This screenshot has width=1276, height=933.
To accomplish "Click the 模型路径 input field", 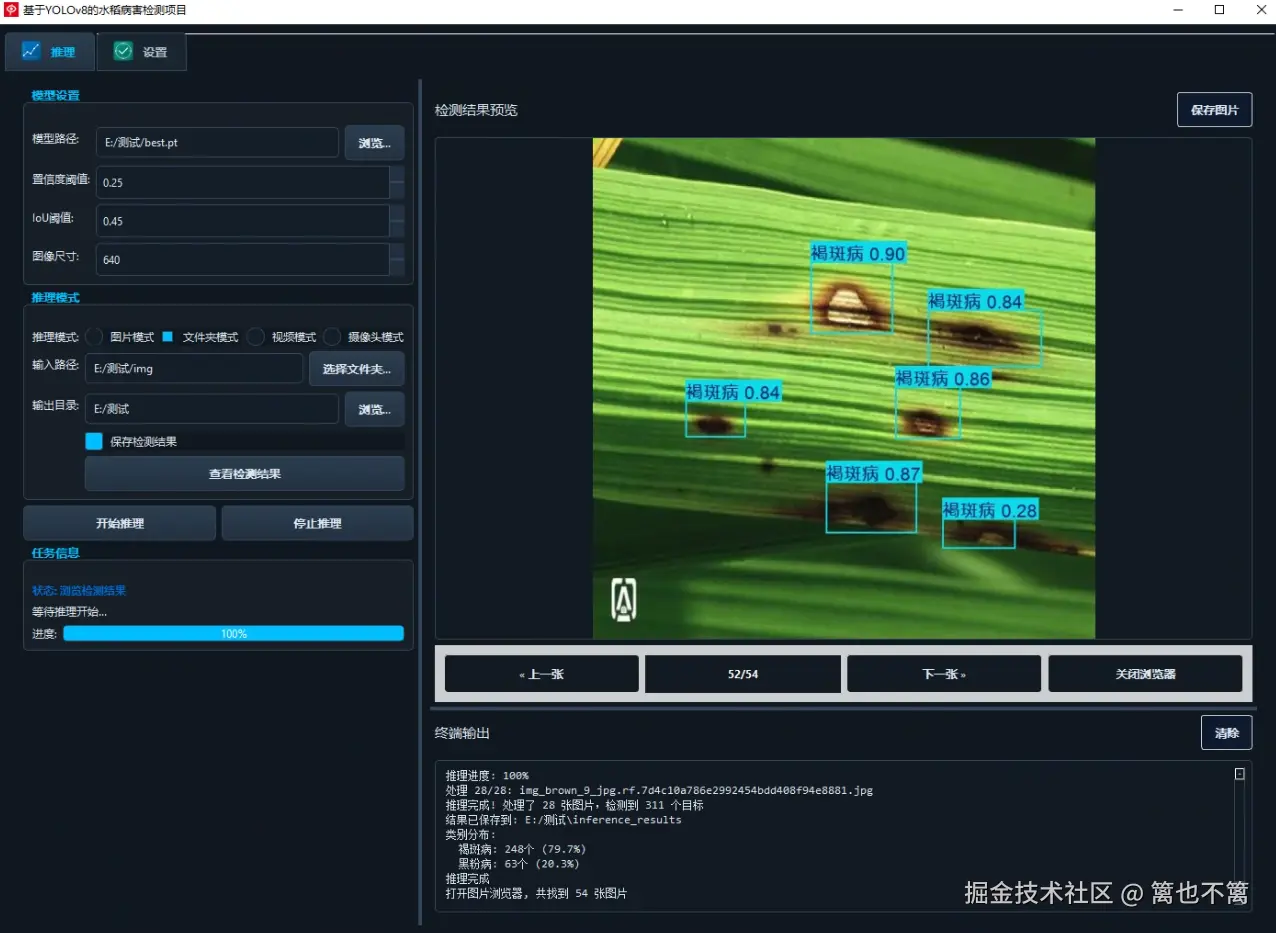I will point(217,142).
